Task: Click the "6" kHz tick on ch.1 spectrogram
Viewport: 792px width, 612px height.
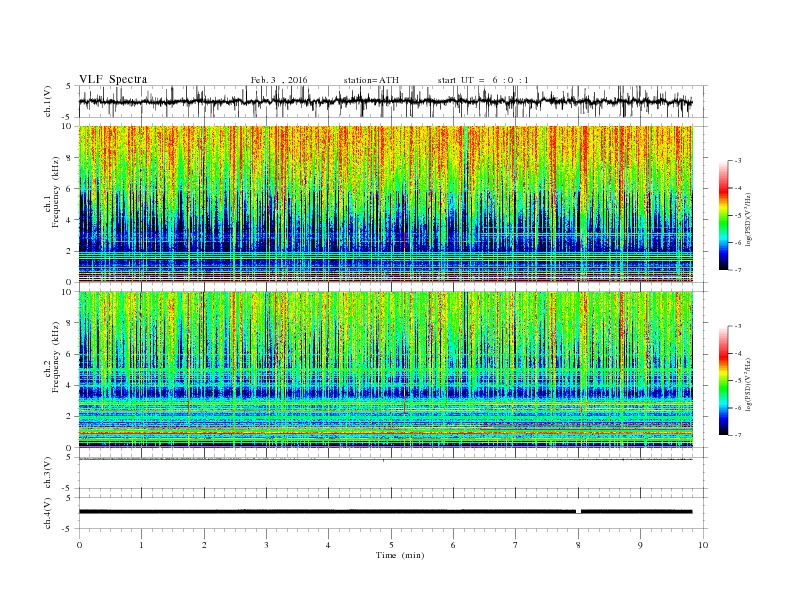Action: coord(70,188)
